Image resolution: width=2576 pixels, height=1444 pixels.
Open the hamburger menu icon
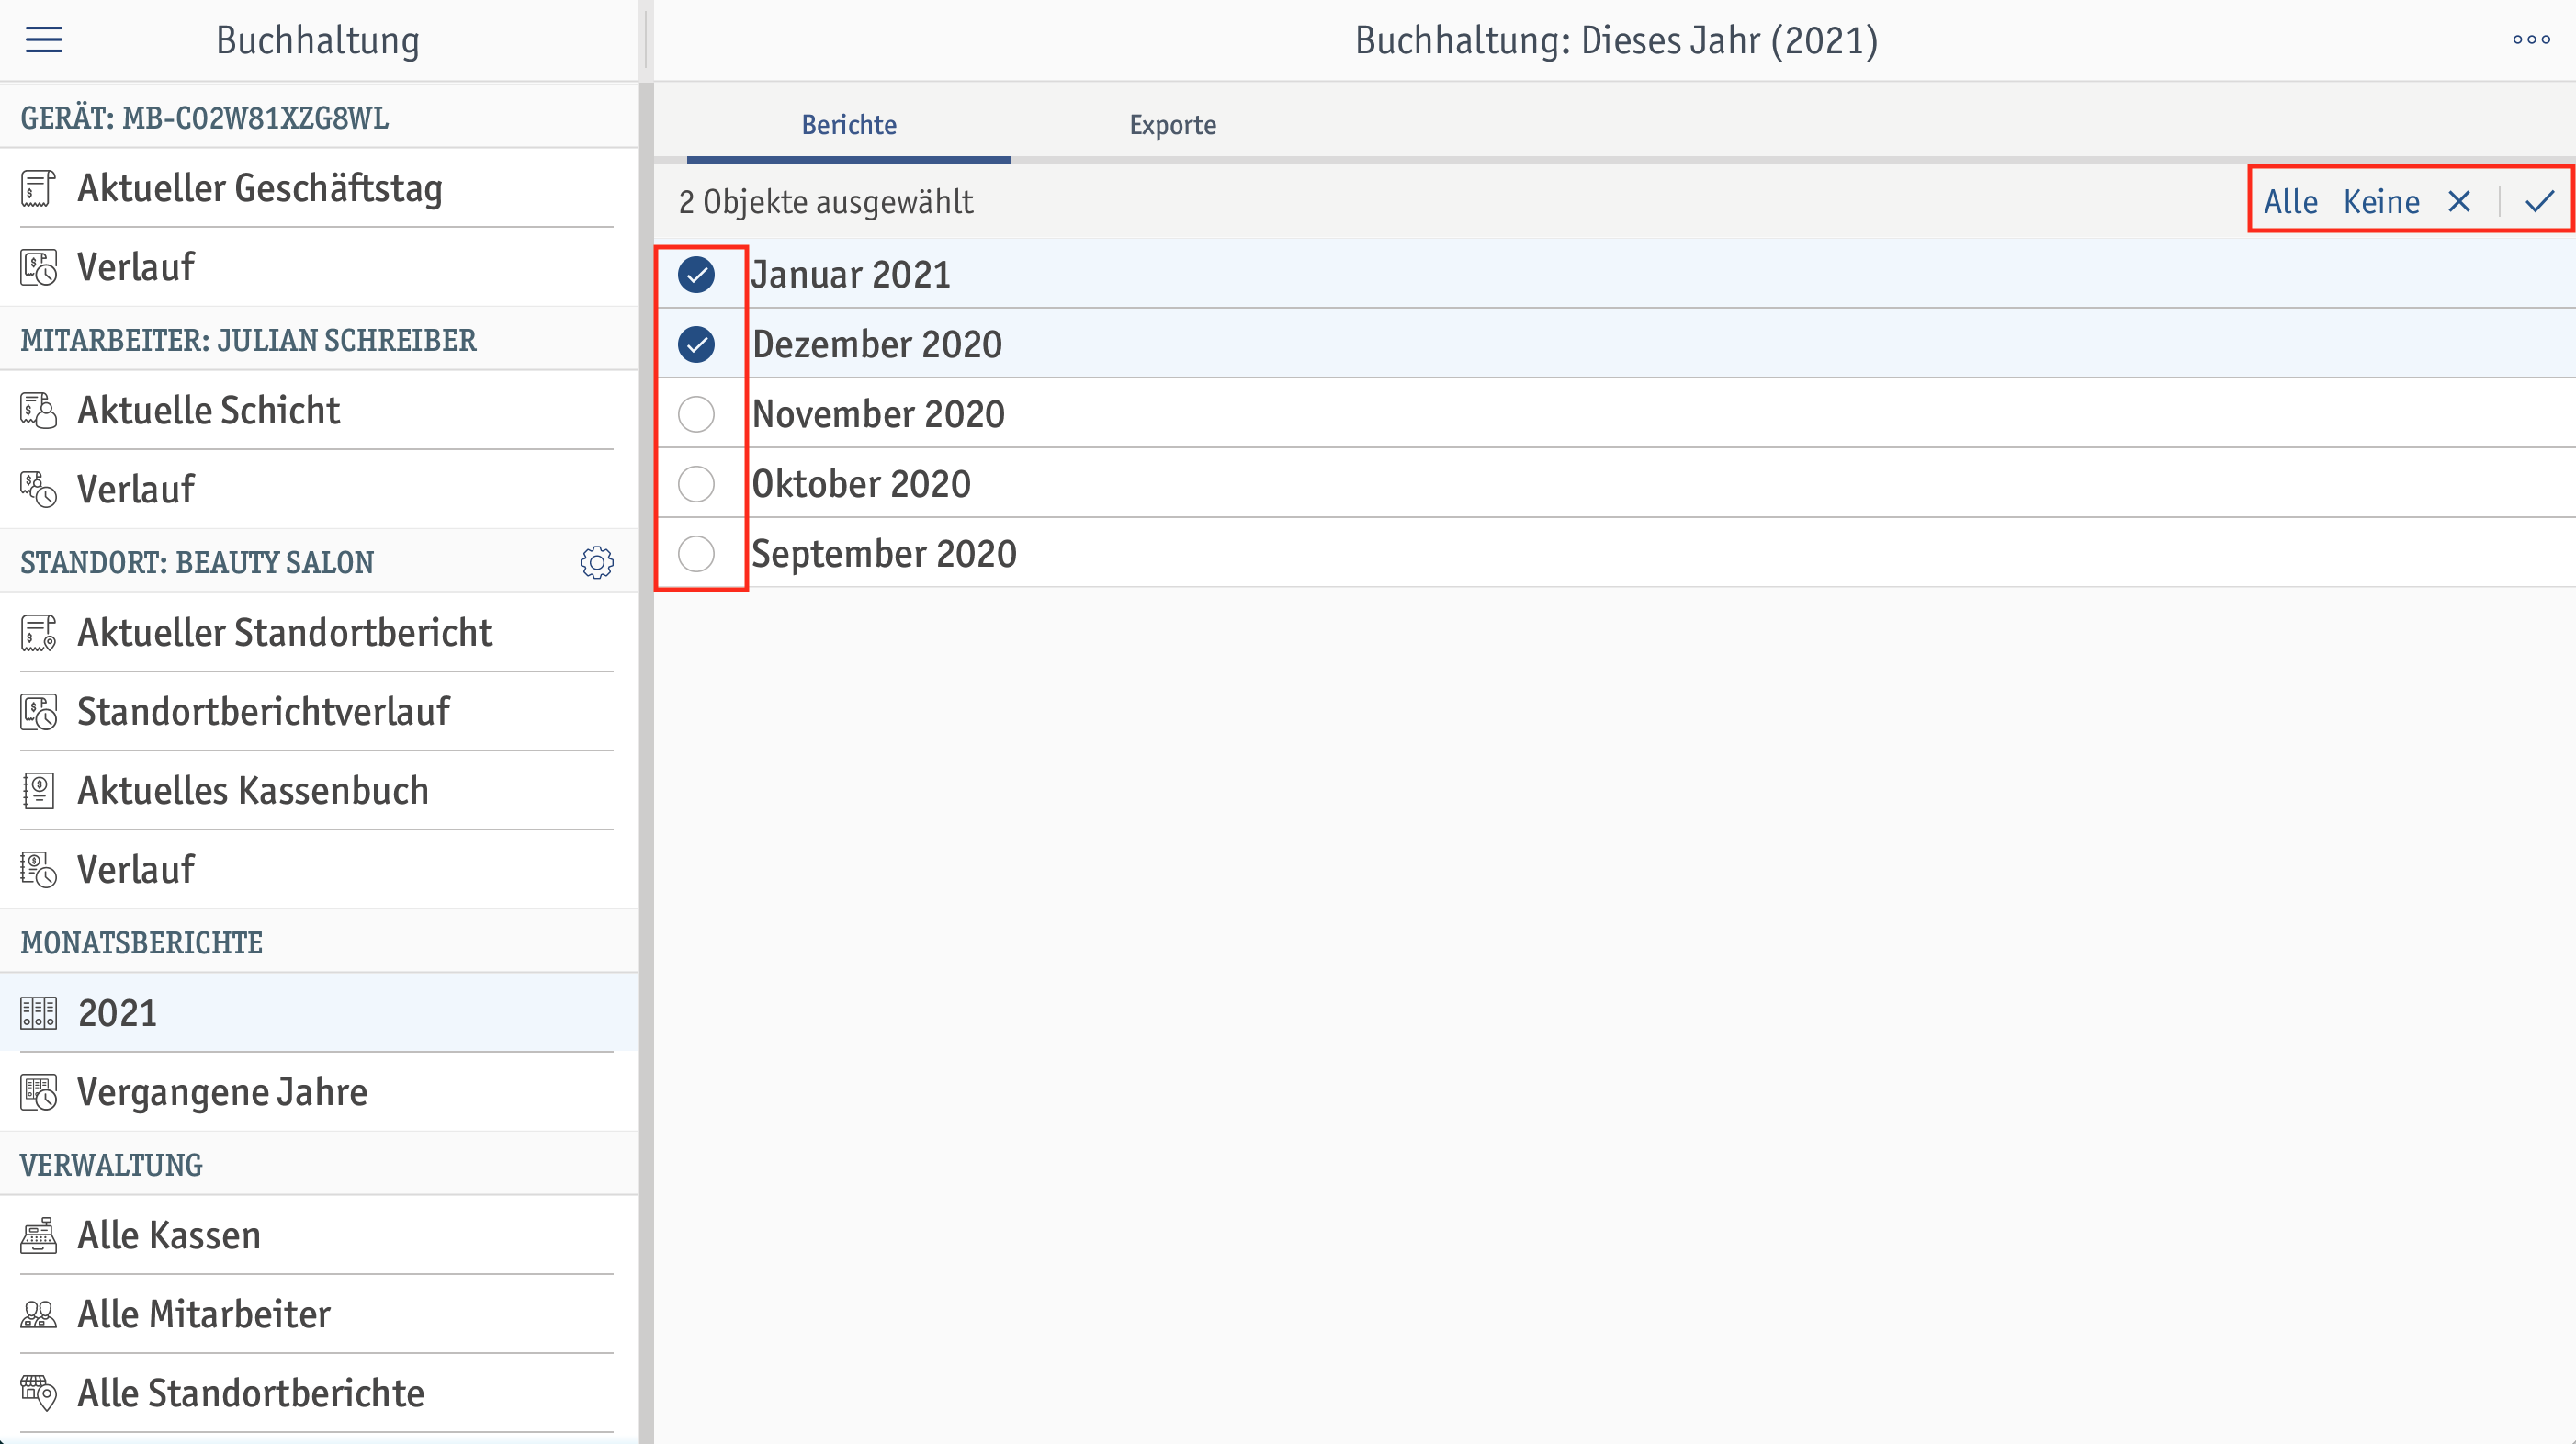44,40
